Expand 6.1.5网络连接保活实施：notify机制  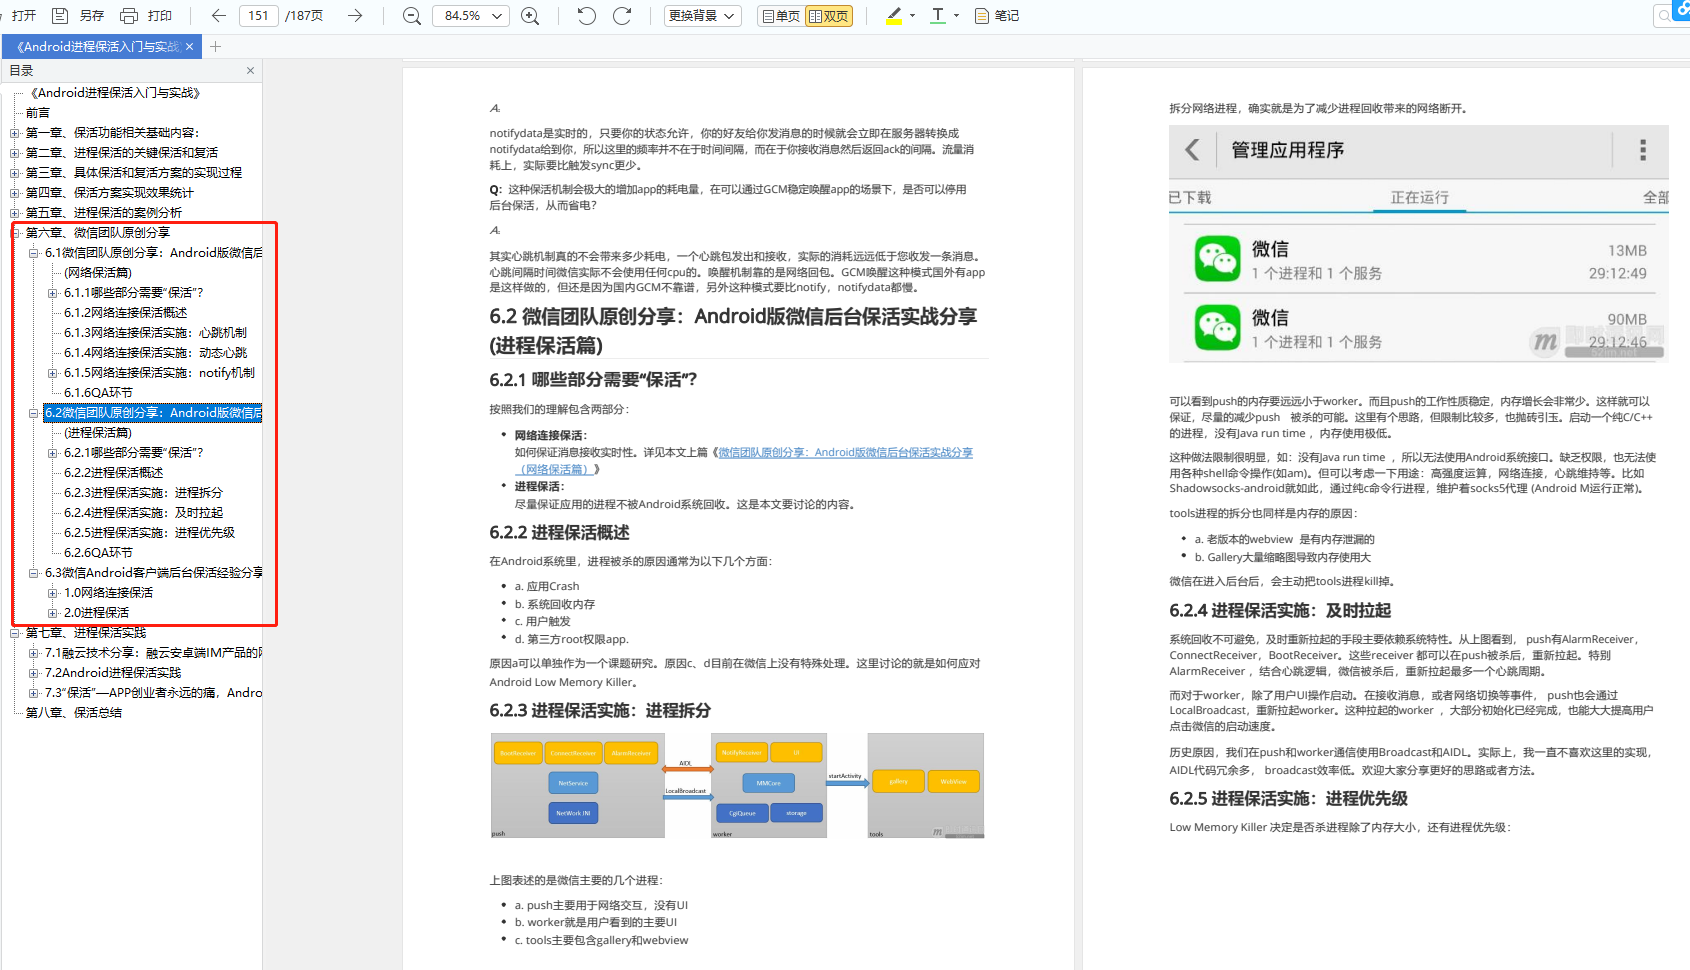click(53, 373)
